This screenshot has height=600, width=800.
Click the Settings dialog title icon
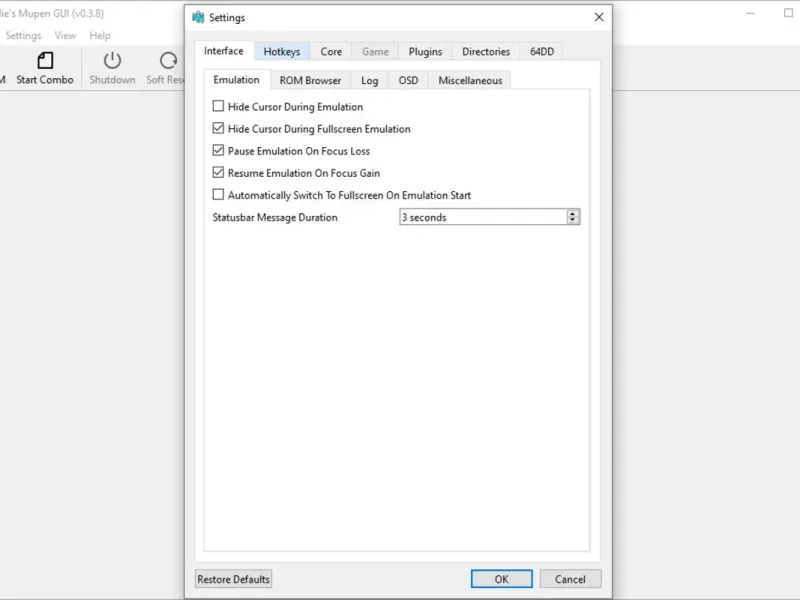(198, 17)
